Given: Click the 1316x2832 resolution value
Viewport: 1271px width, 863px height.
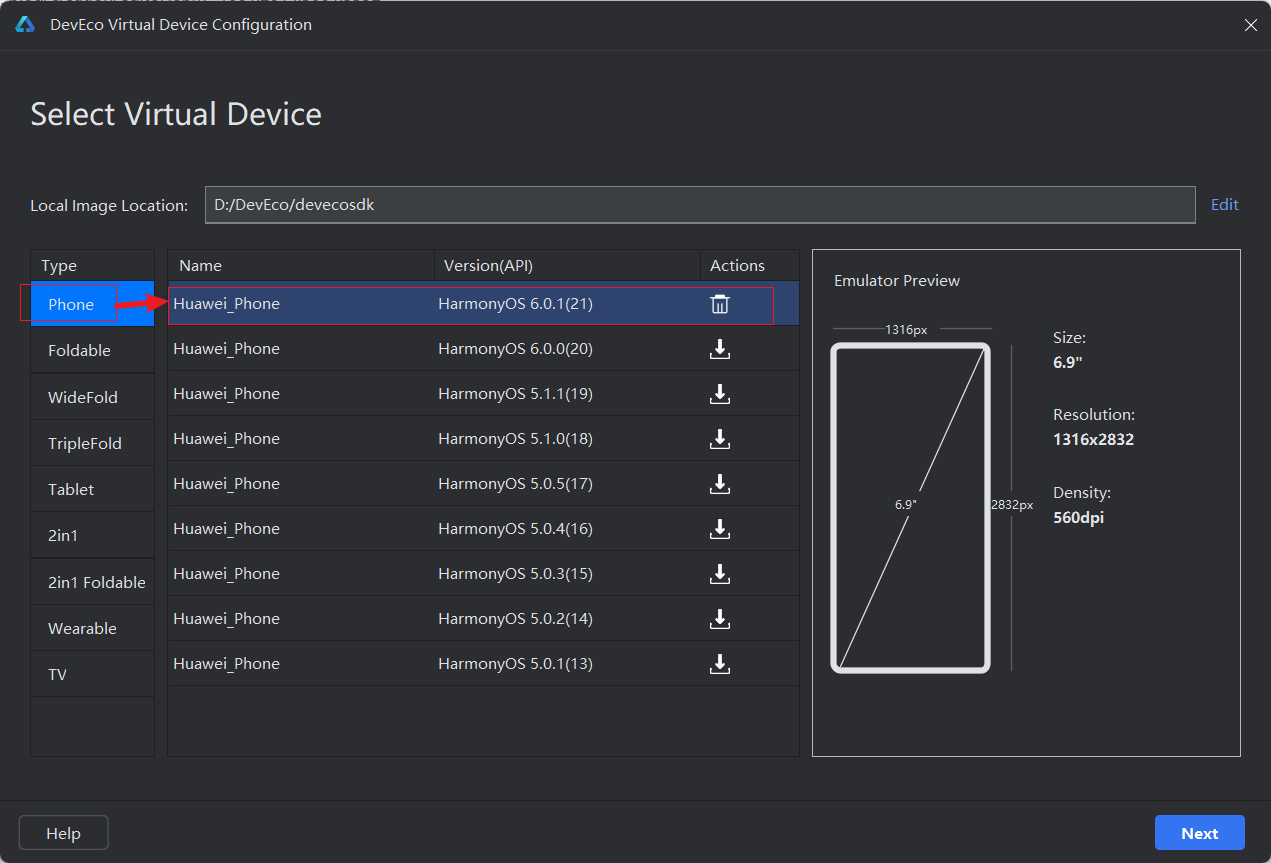Looking at the screenshot, I should point(1093,439).
